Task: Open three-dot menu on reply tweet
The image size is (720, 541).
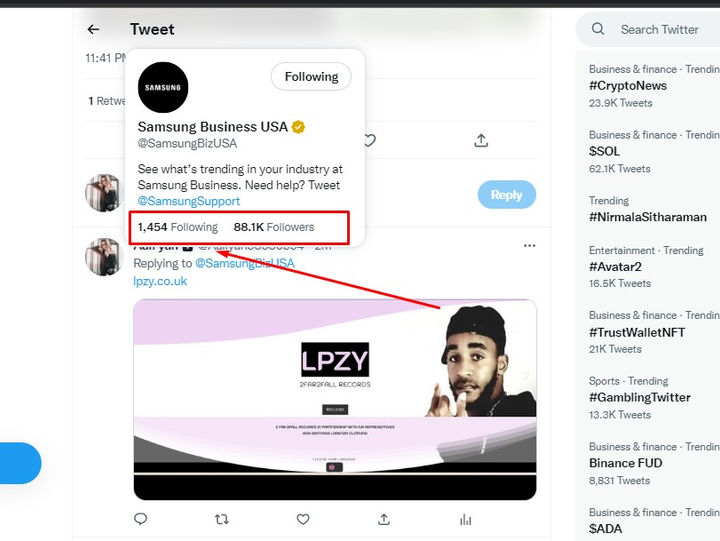Action: click(x=529, y=246)
